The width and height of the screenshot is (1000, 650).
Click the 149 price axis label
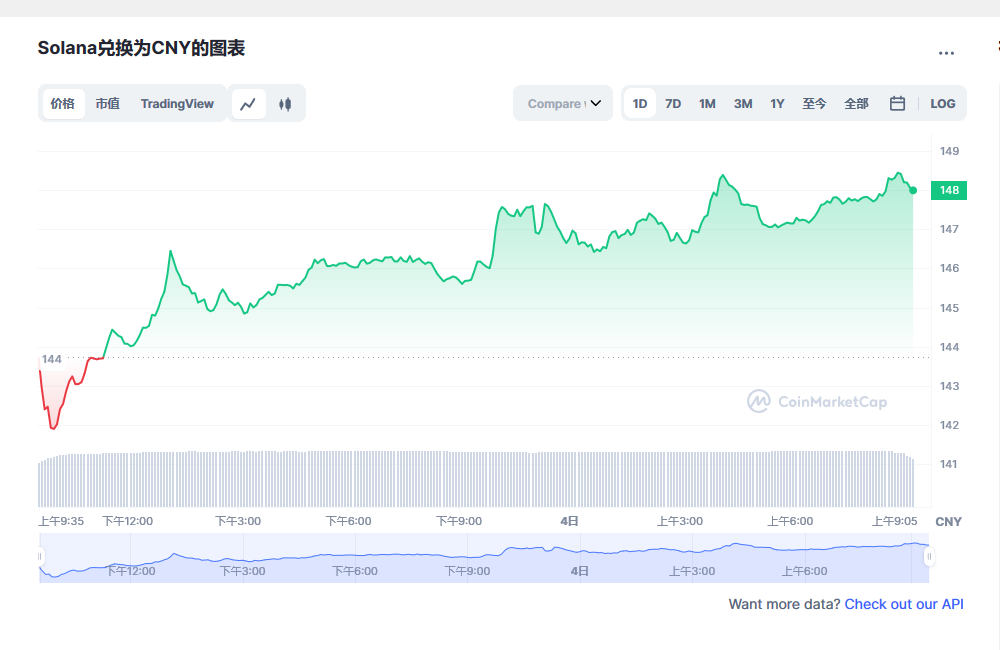(949, 151)
